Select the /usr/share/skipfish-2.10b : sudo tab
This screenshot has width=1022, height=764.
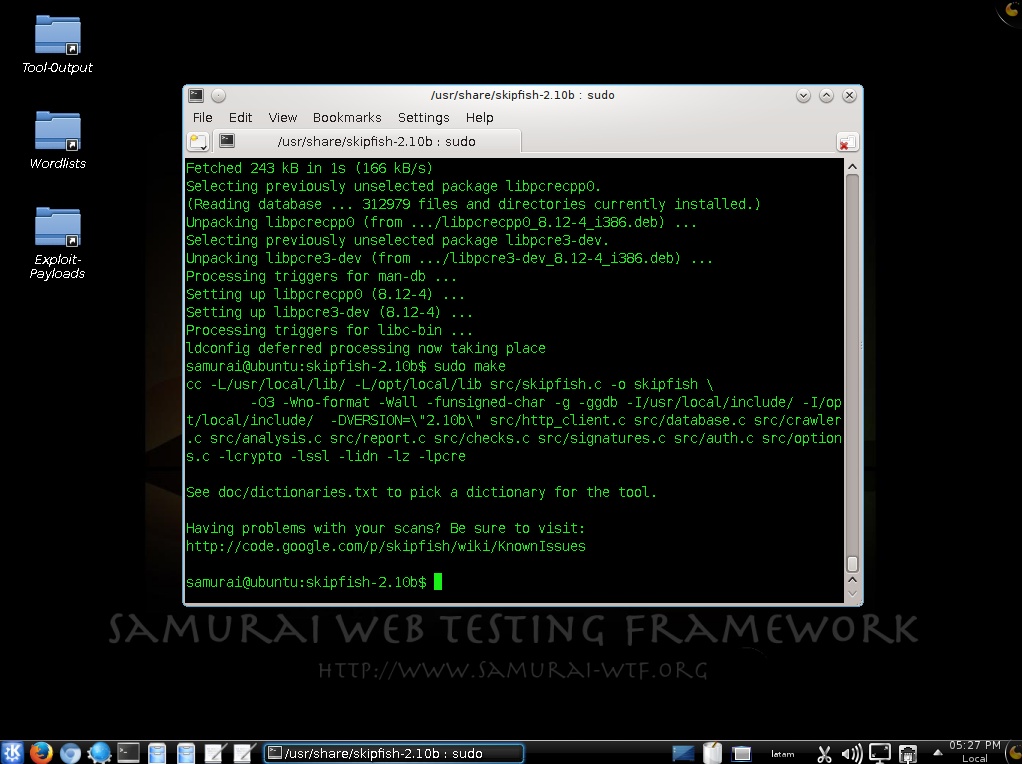(367, 141)
